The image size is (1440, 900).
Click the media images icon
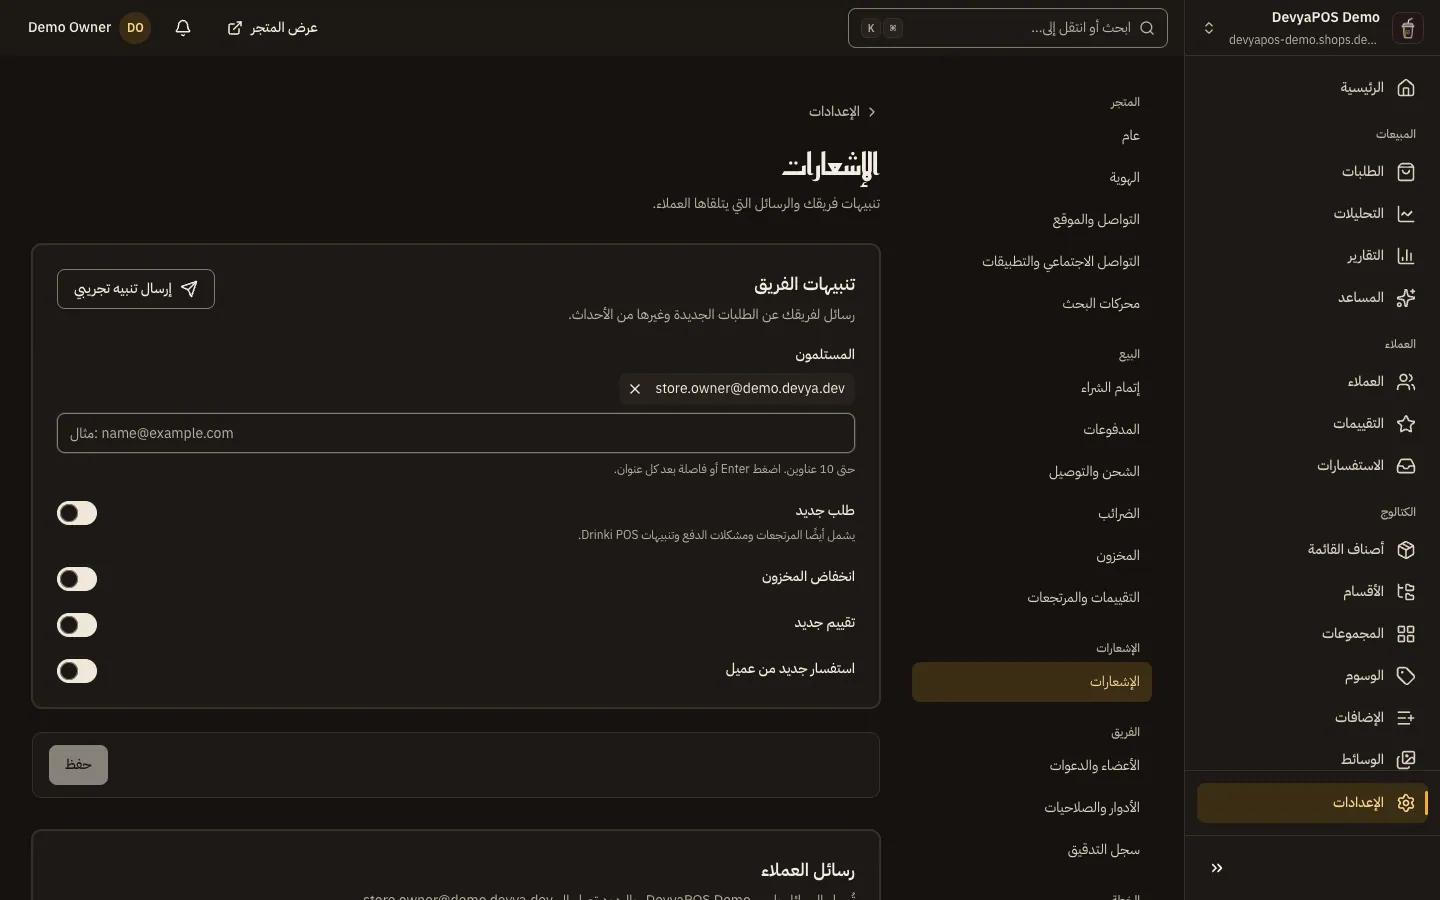[1406, 760]
